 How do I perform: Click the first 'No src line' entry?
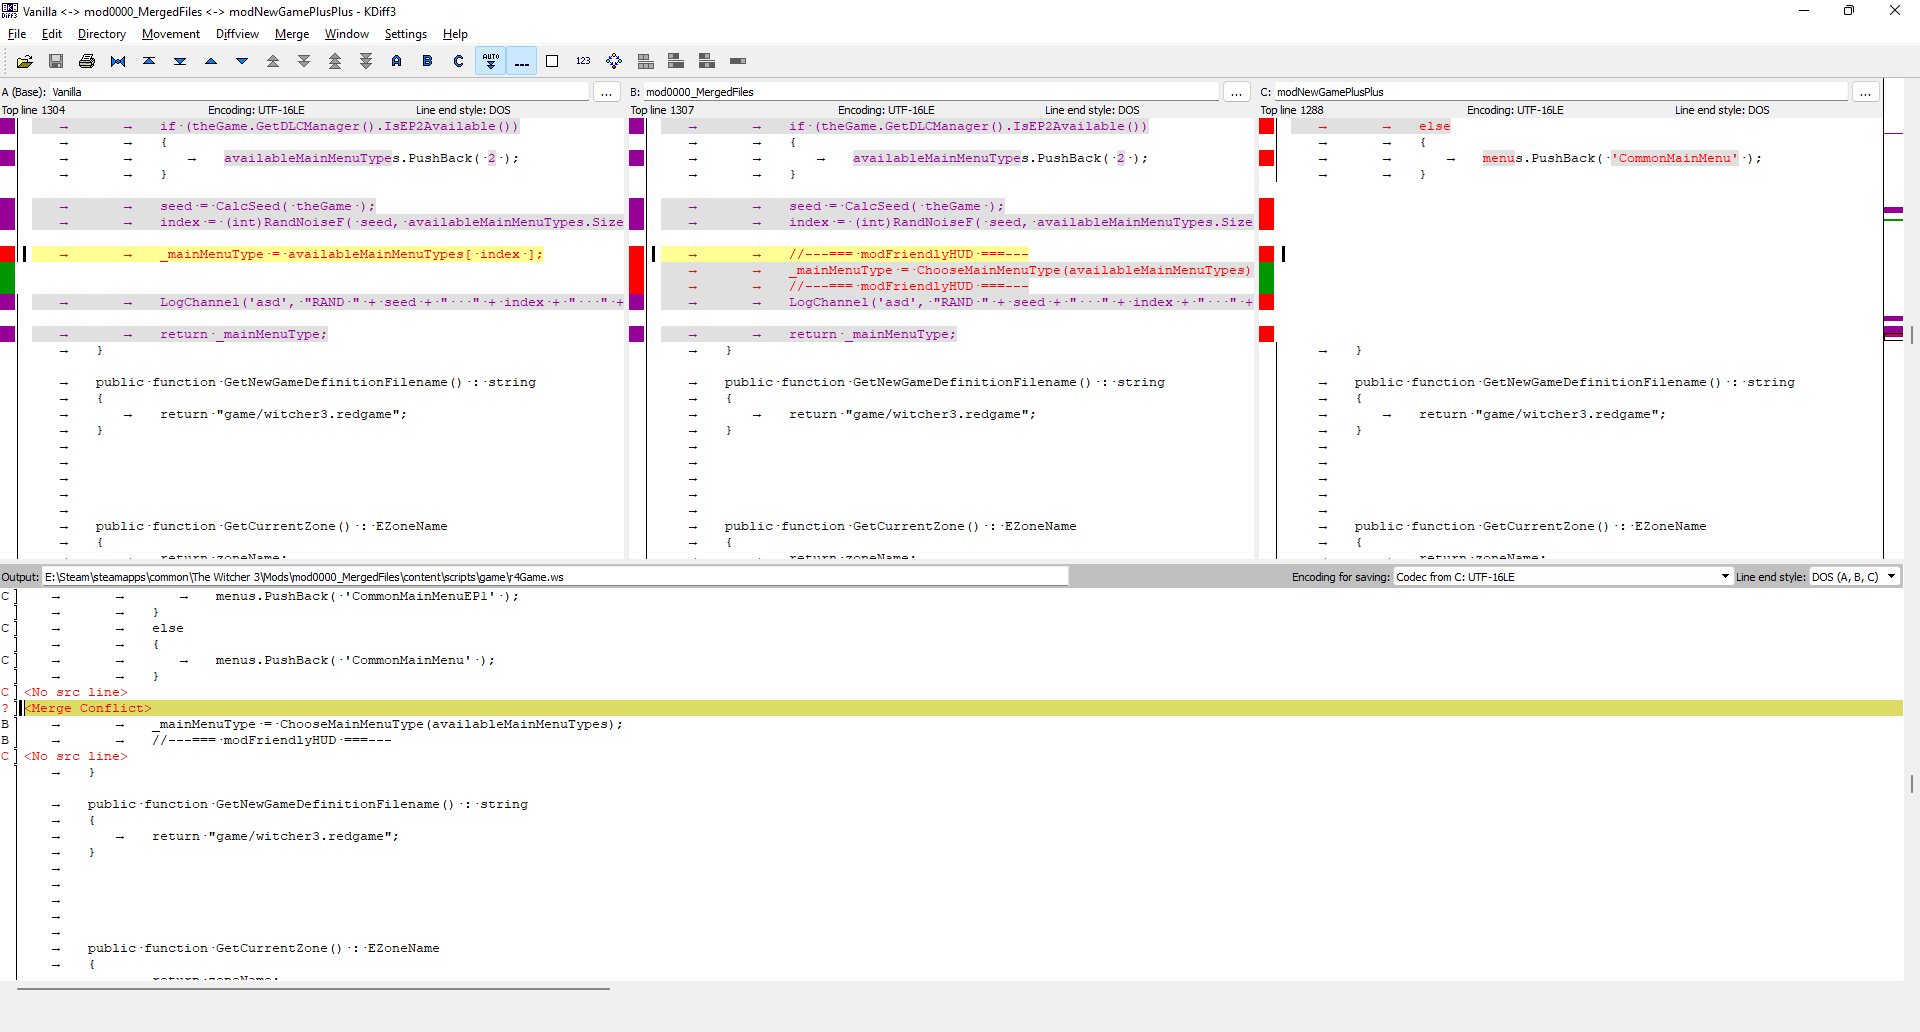click(x=76, y=692)
